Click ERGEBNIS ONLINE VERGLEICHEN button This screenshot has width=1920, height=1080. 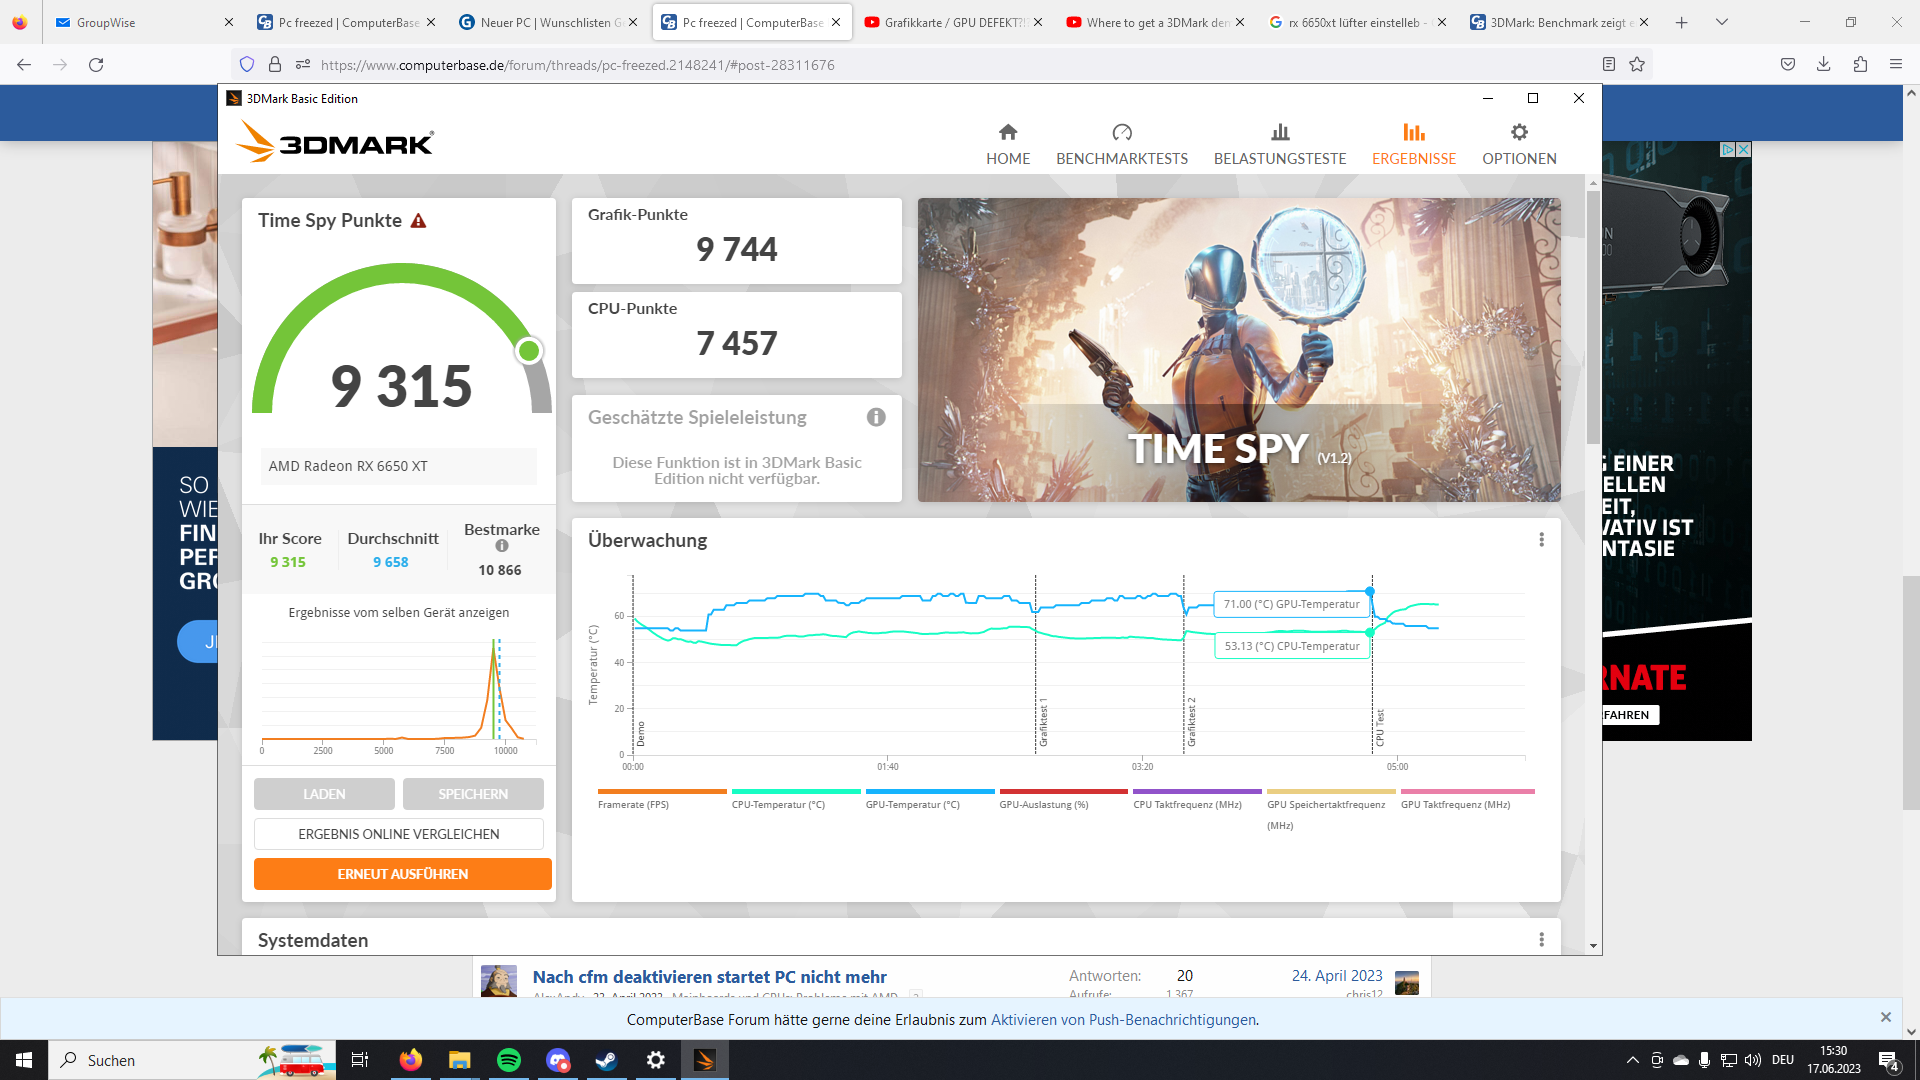[x=399, y=834]
